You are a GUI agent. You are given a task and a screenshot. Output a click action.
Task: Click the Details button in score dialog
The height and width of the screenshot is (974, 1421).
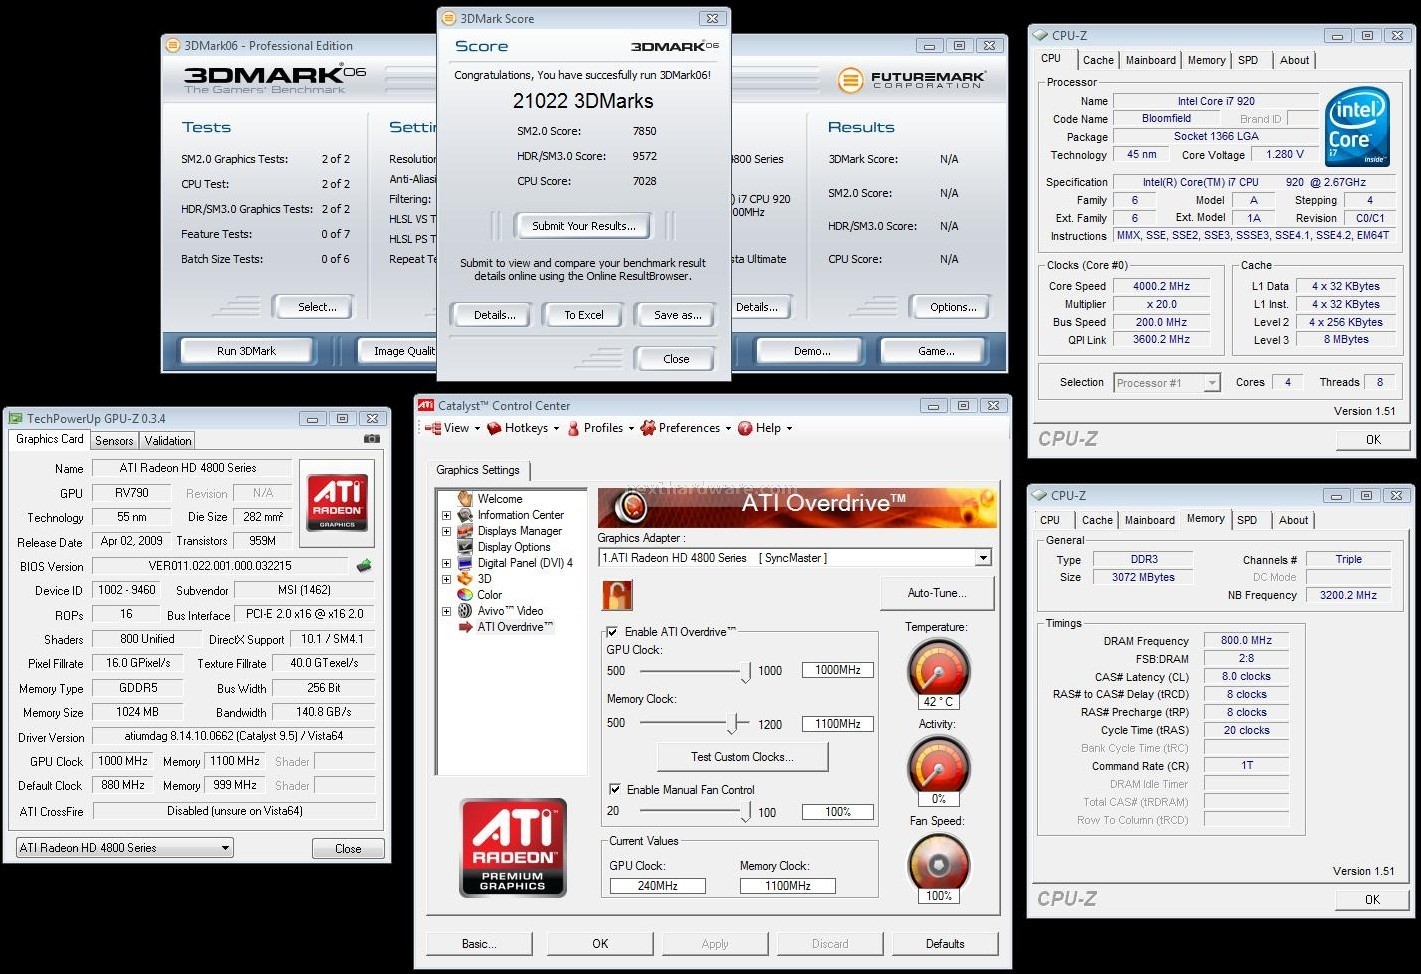coord(494,315)
